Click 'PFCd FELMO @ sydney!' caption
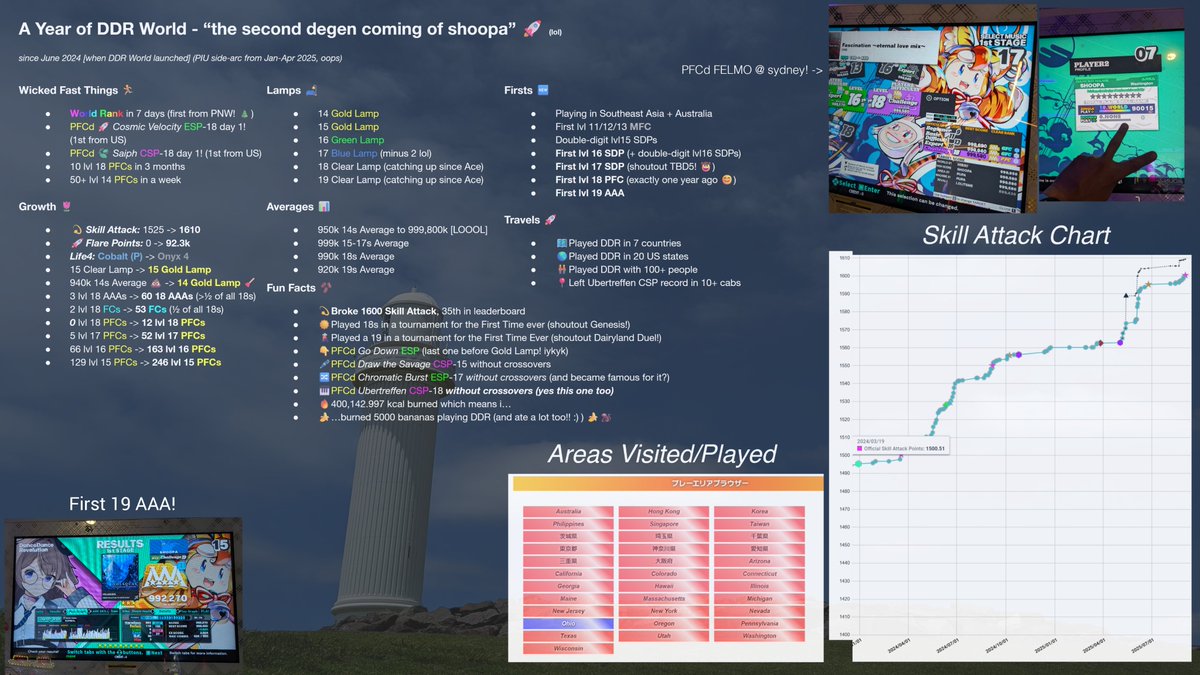This screenshot has height=675, width=1200. [752, 71]
